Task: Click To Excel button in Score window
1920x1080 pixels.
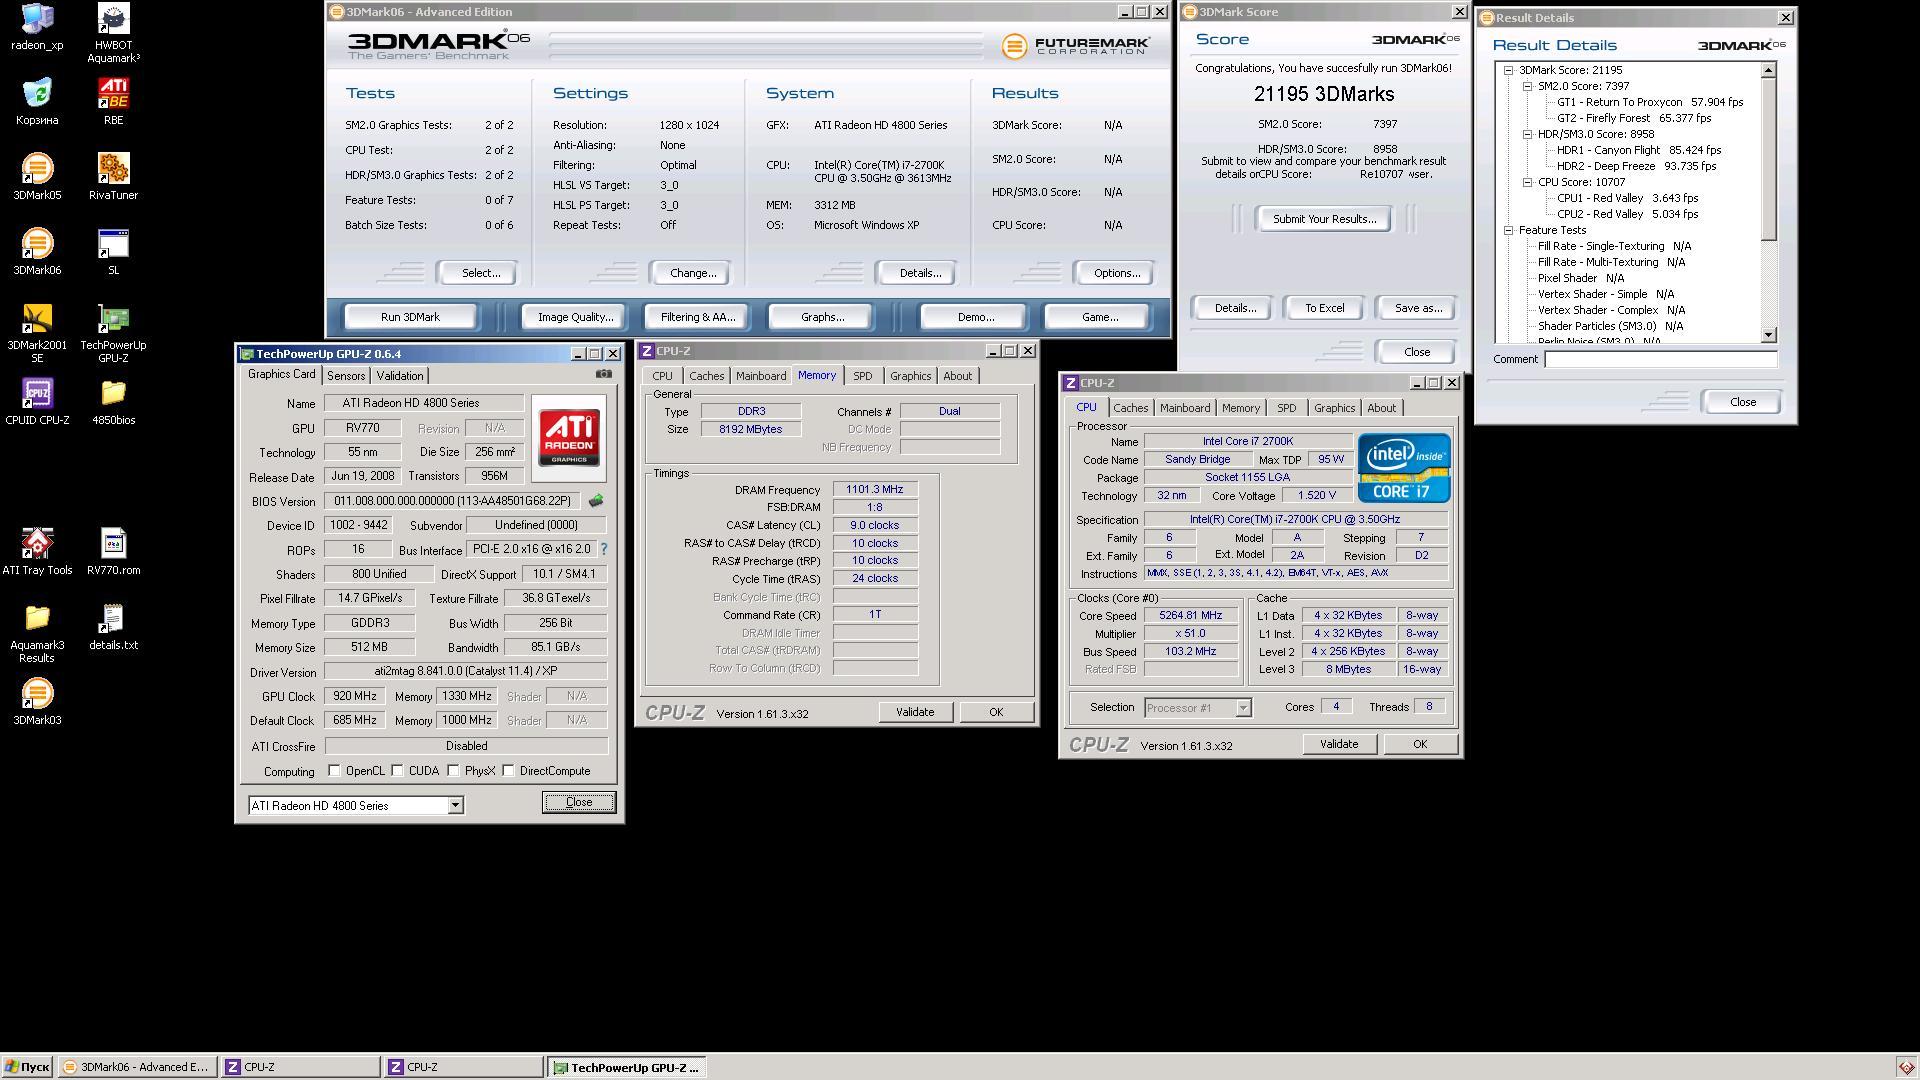Action: [x=1324, y=308]
